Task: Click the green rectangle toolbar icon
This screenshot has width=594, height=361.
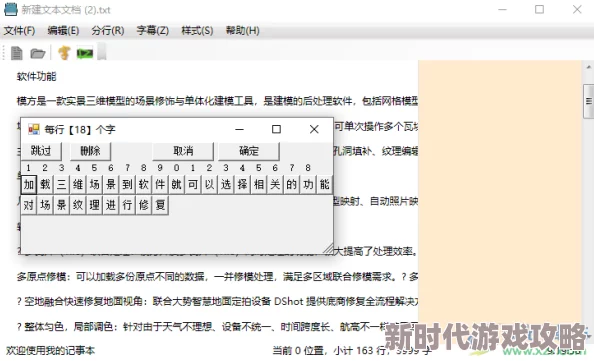Action: pos(84,53)
